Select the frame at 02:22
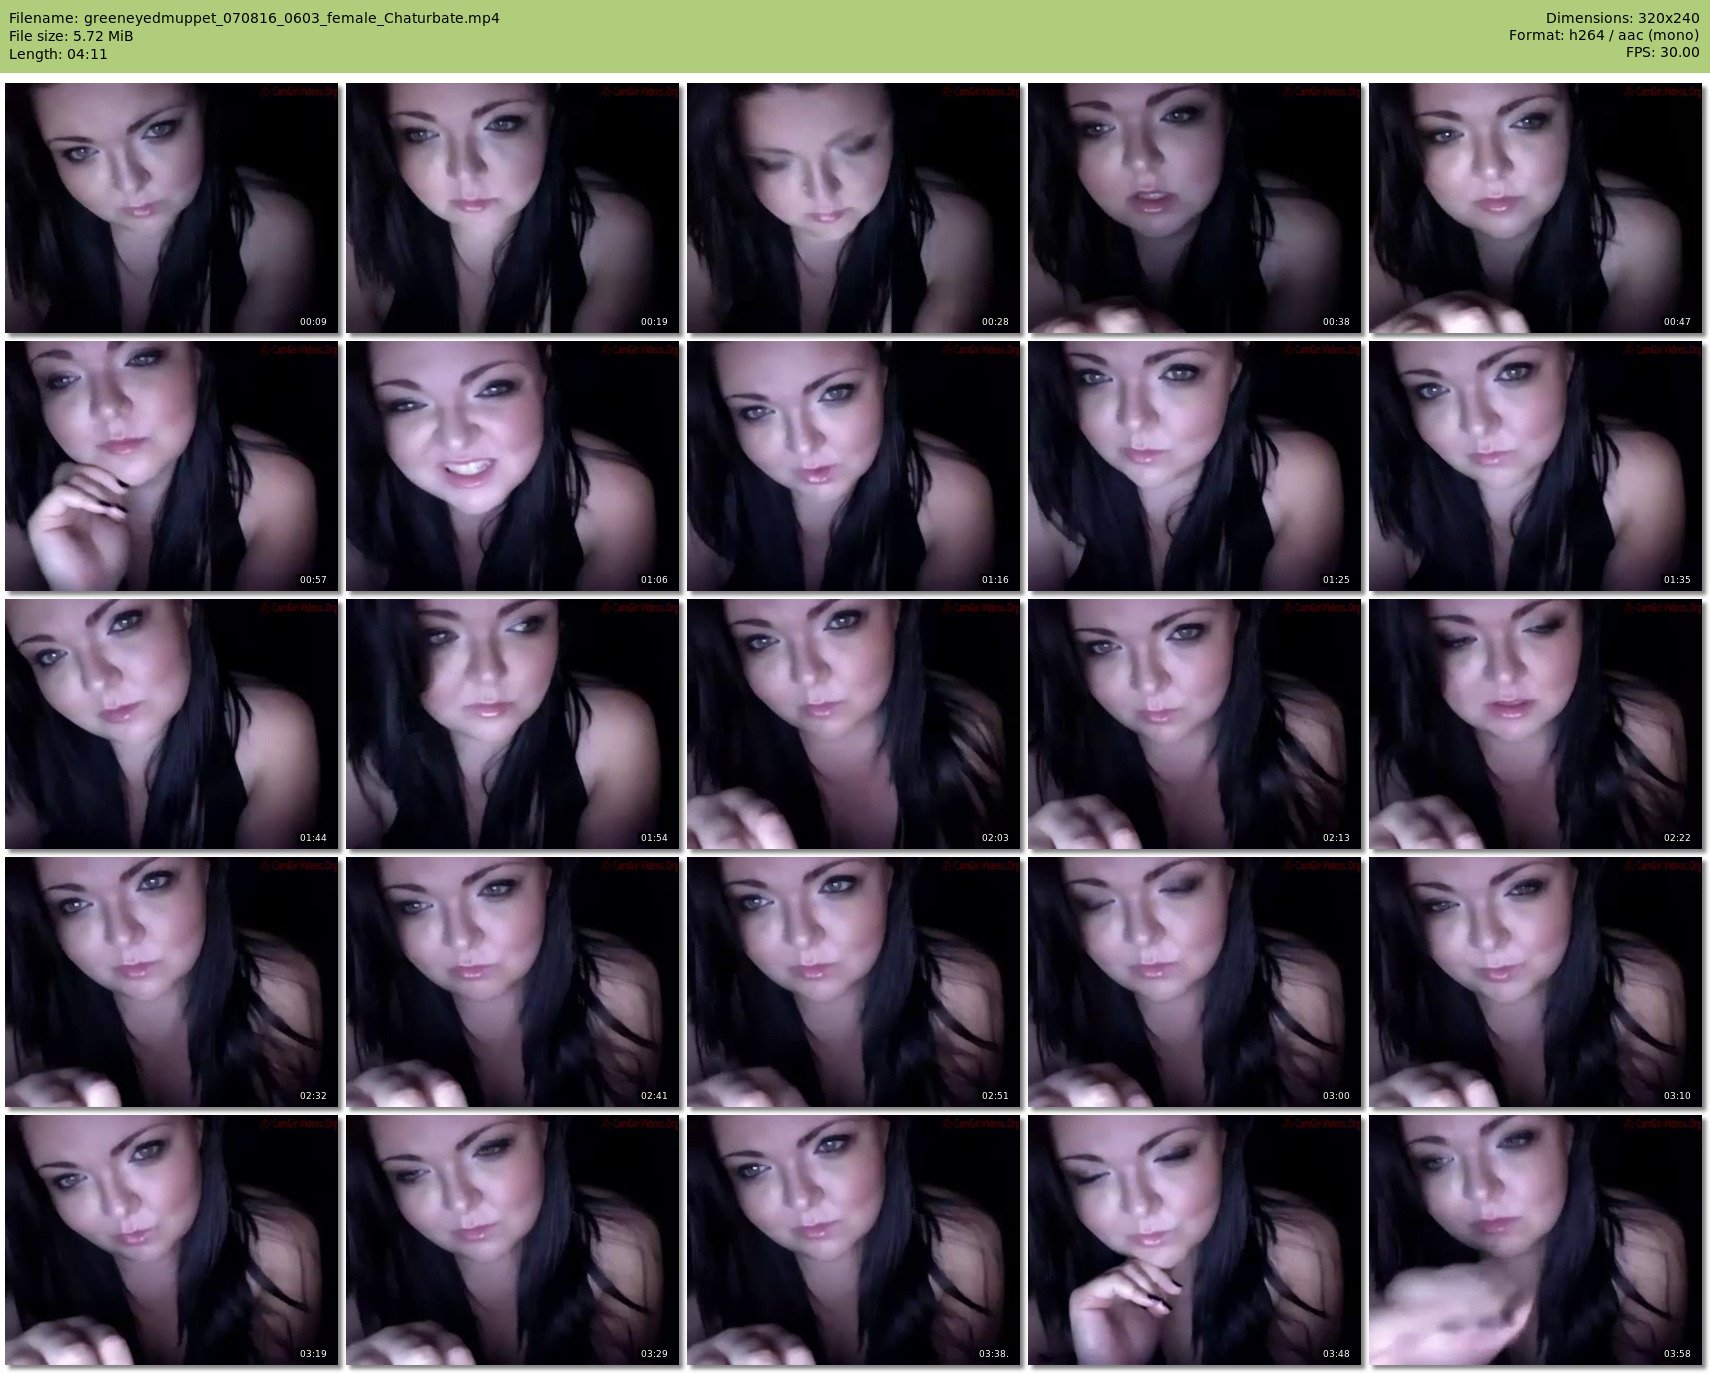The height and width of the screenshot is (1373, 1710). (1535, 724)
